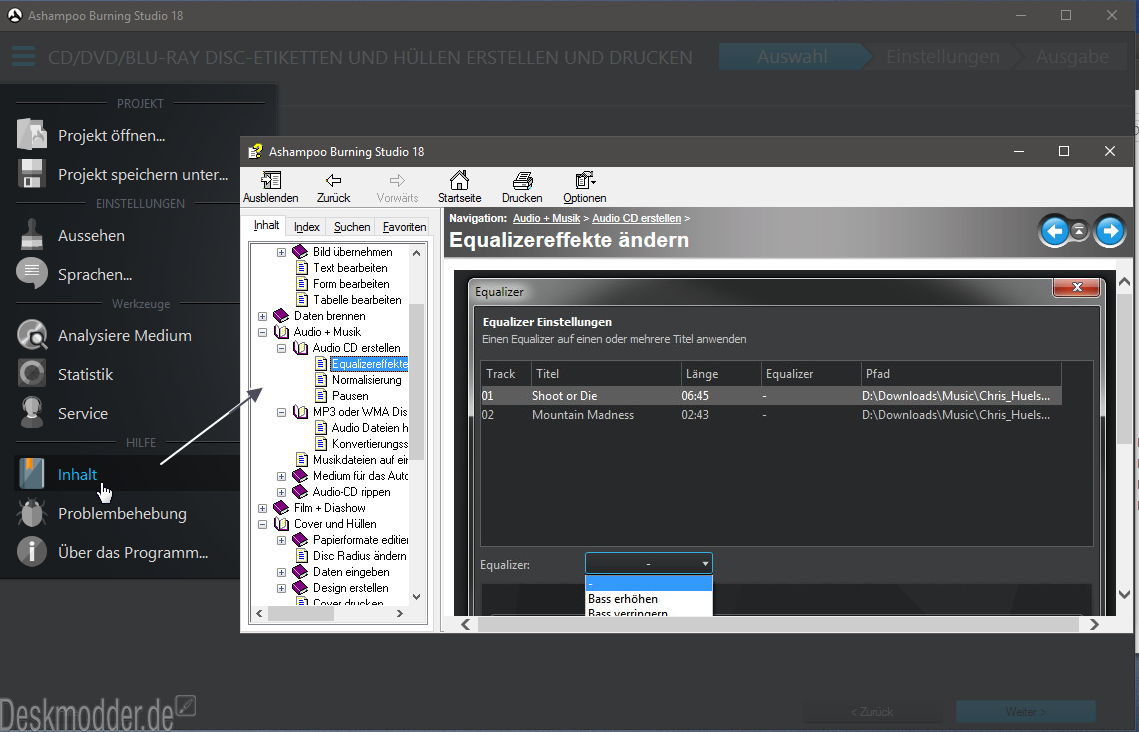Click the Aussehen paintbrush icon
This screenshot has width=1139, height=732.
[x=31, y=235]
